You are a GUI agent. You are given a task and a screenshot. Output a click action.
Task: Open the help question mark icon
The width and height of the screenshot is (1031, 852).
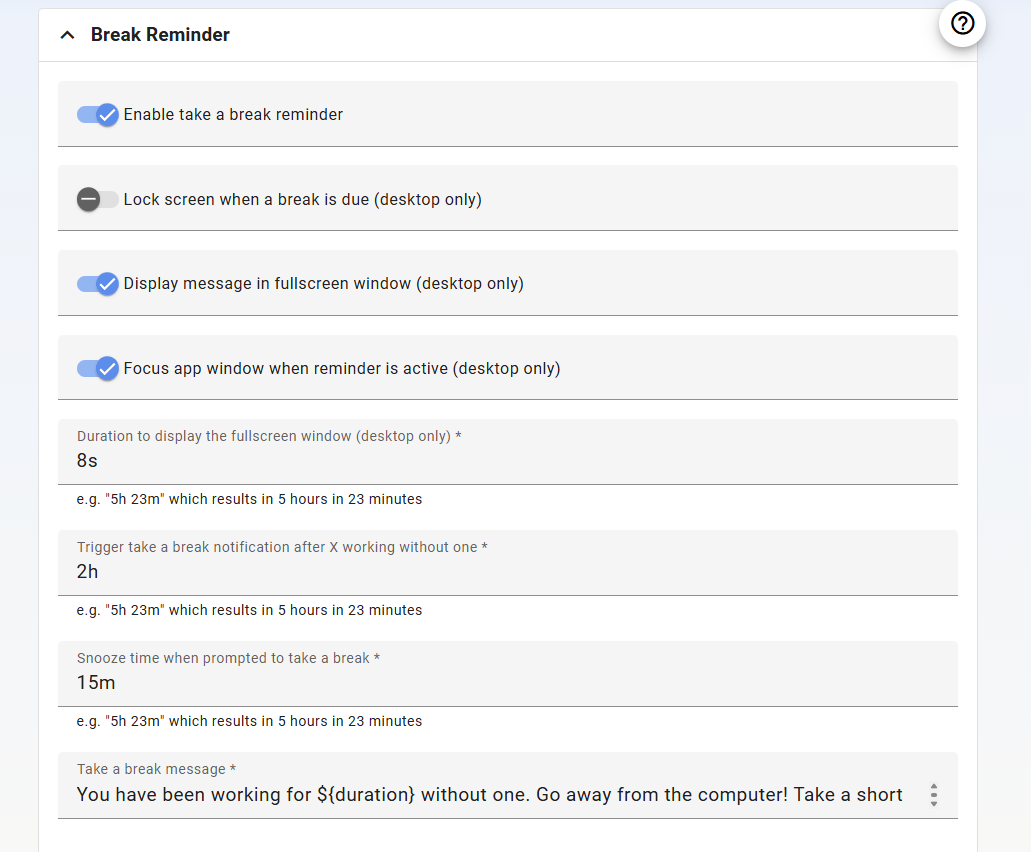pyautogui.click(x=962, y=24)
